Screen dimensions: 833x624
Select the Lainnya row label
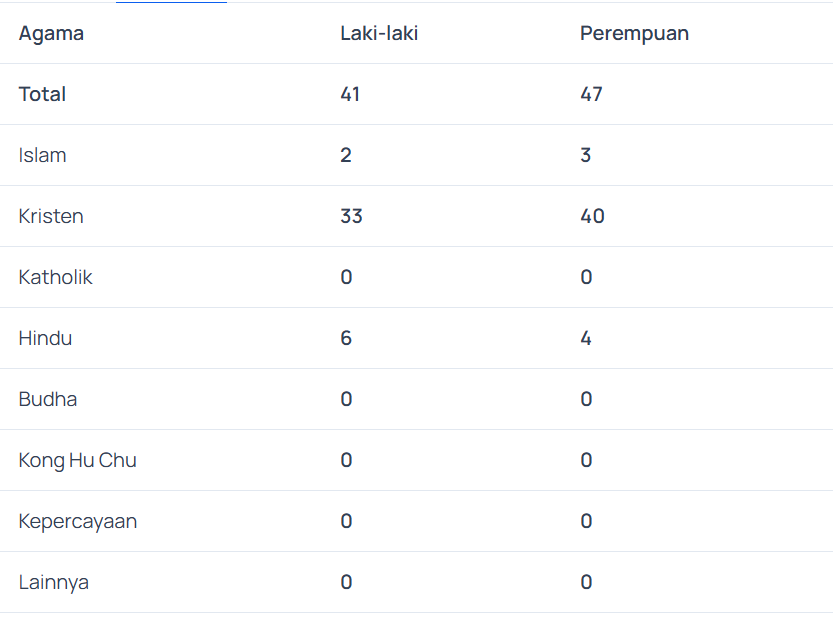coord(53,582)
